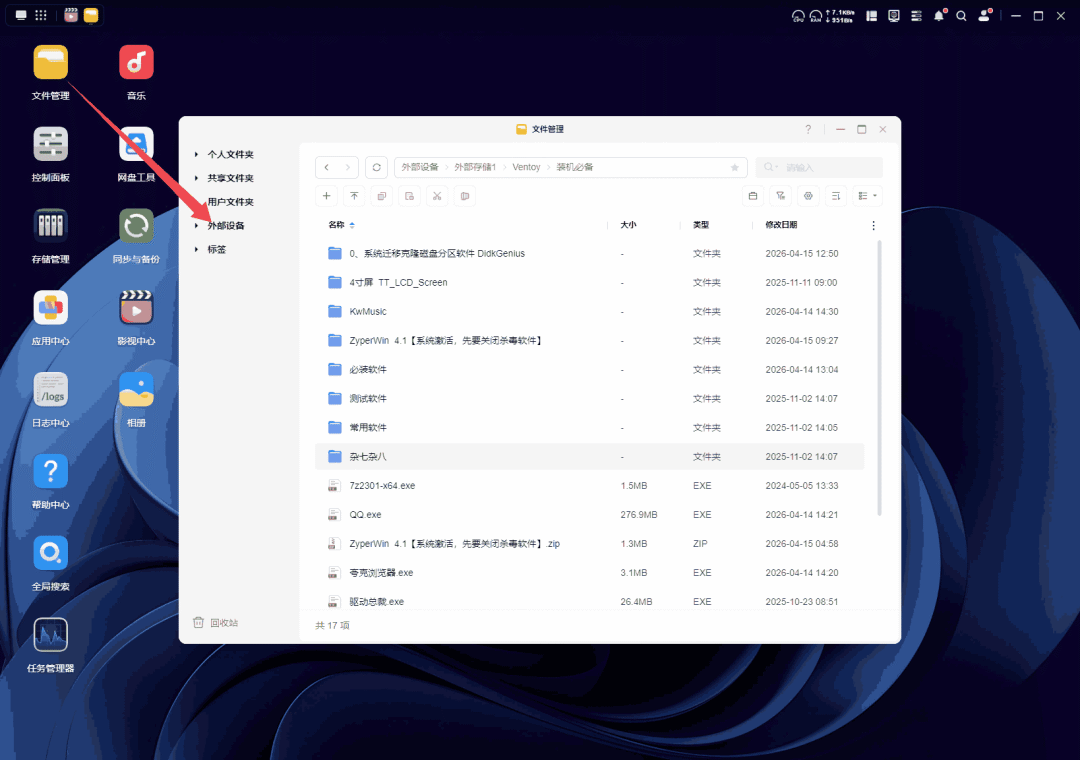Select the 夸克浏览器.exe file
The image size is (1080, 760).
pyautogui.click(x=590, y=572)
